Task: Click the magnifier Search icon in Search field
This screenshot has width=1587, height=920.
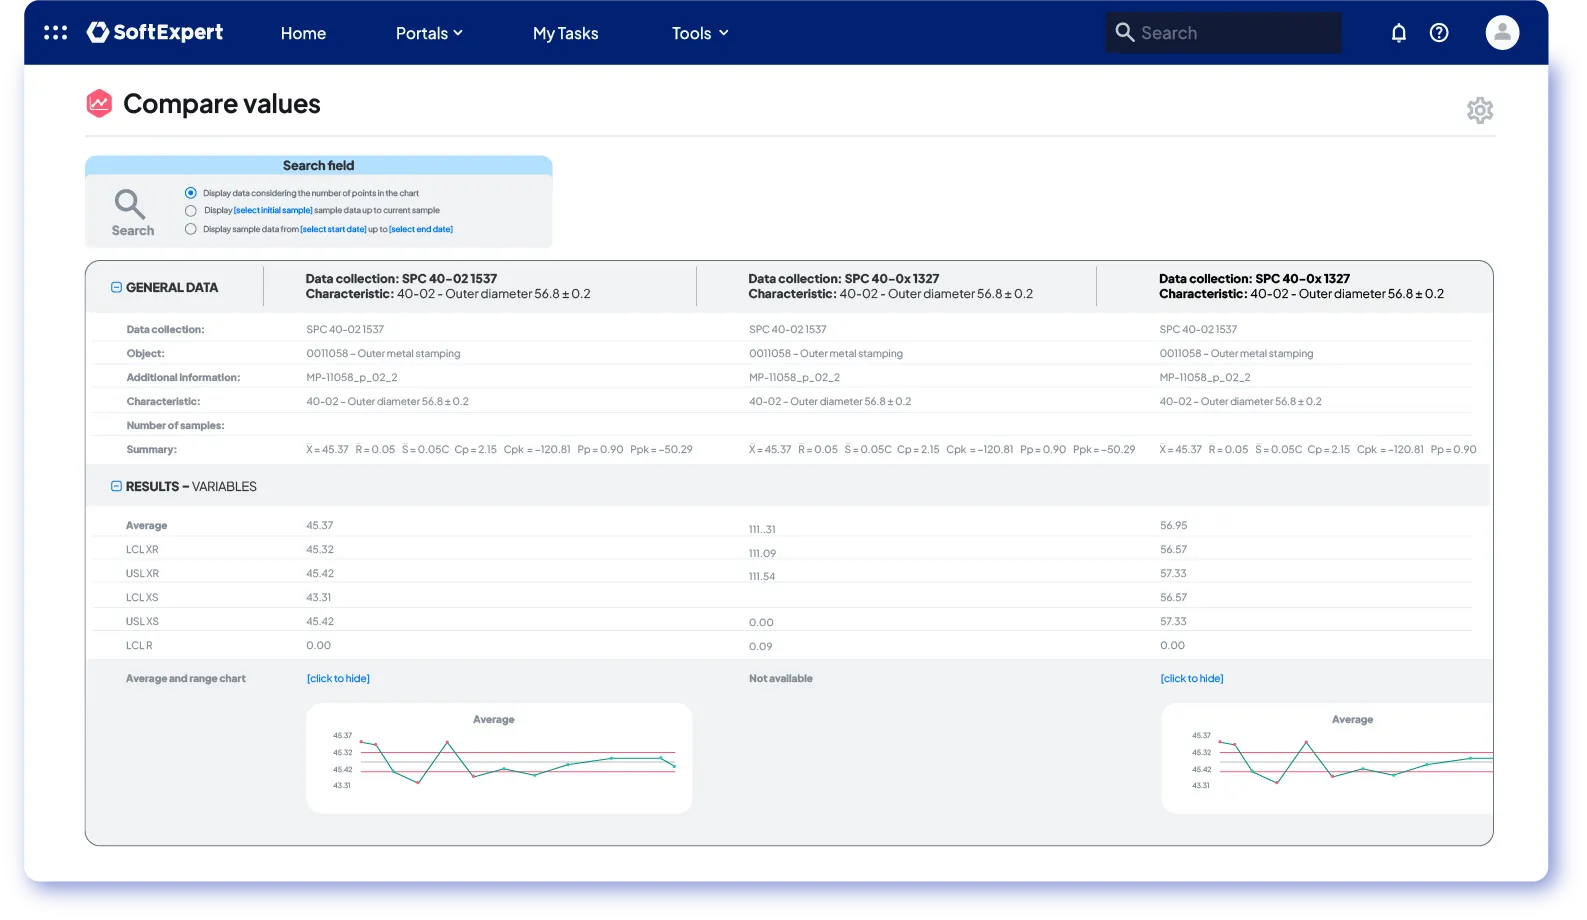Action: pos(131,205)
